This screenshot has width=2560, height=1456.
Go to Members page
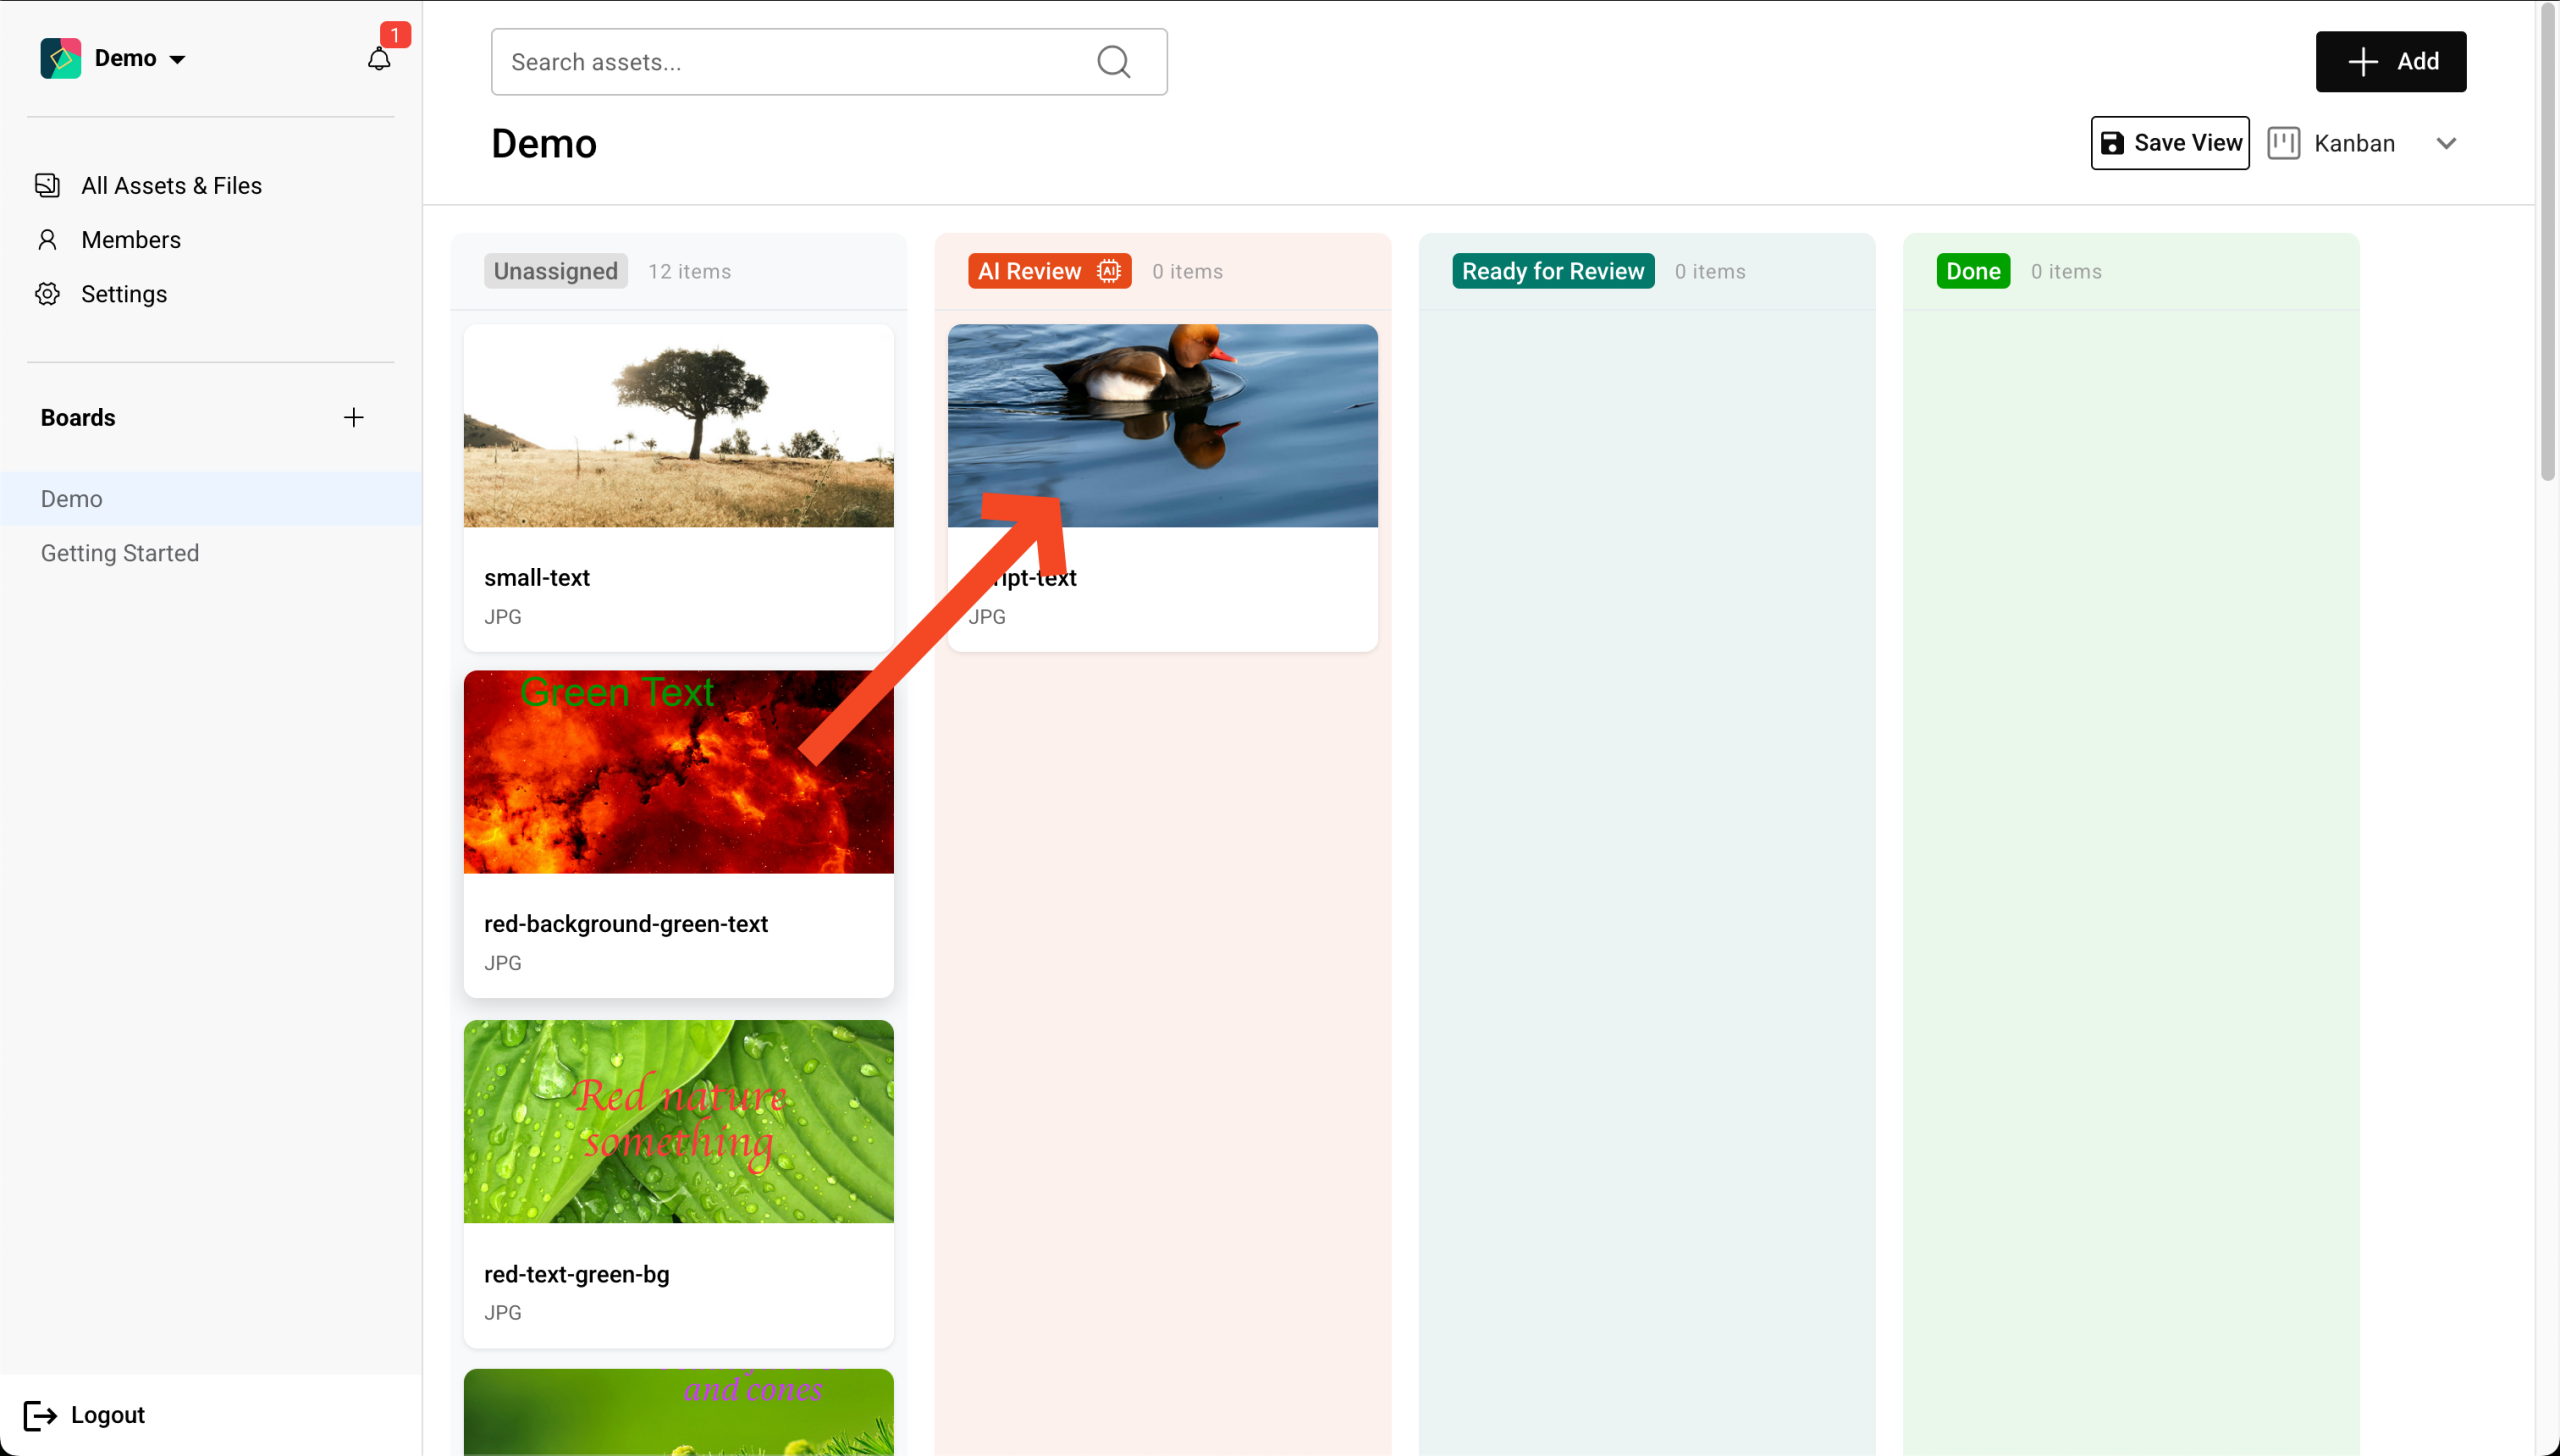click(131, 240)
